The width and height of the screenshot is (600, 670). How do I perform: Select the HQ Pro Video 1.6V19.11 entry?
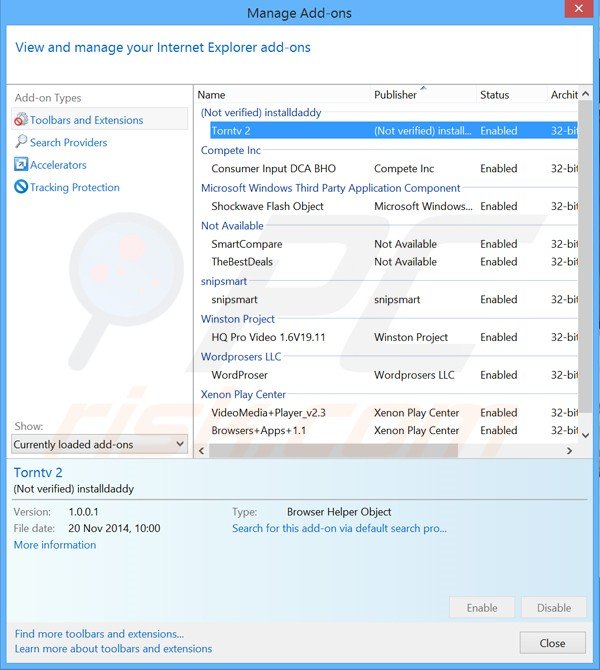(x=268, y=338)
